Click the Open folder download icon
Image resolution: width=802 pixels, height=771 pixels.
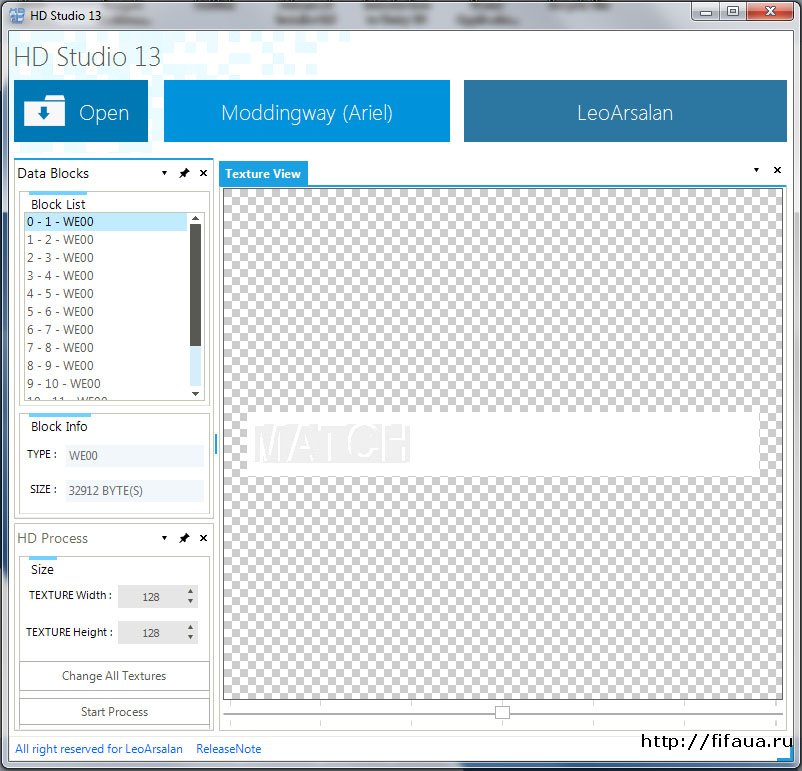click(44, 111)
